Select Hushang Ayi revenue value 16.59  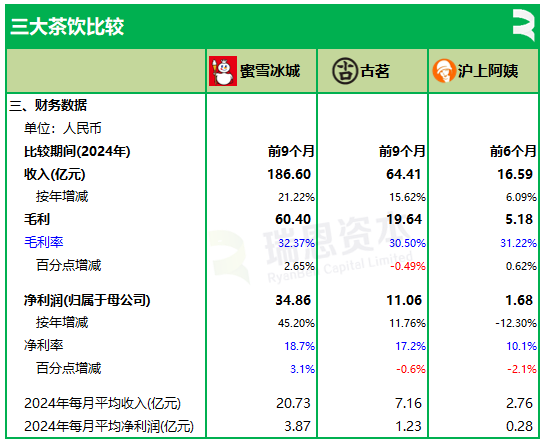(x=515, y=174)
